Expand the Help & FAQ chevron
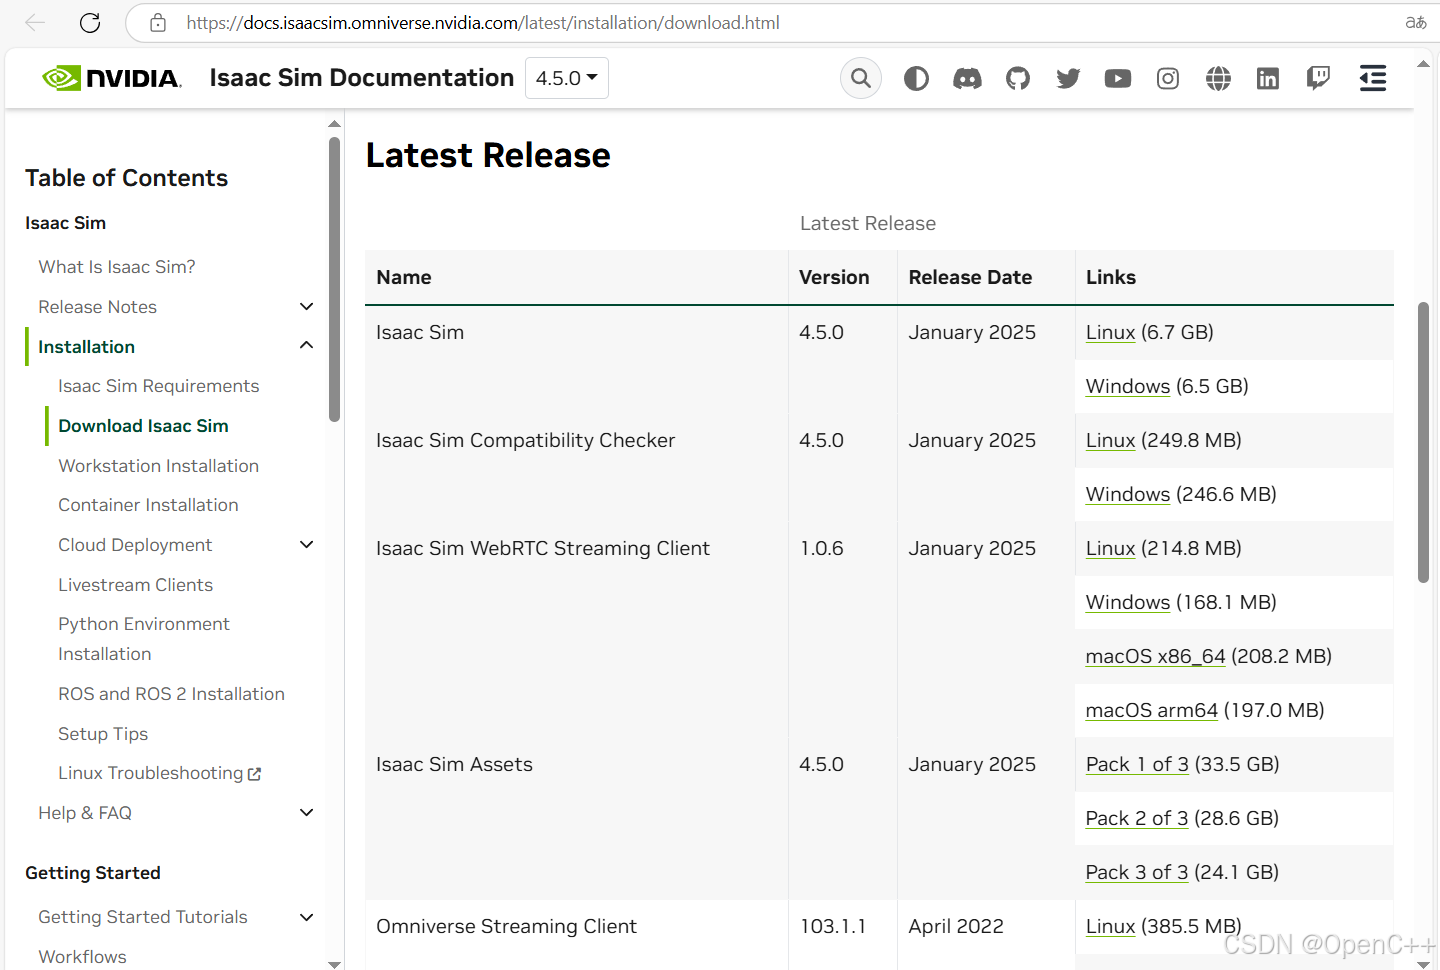This screenshot has width=1440, height=970. point(307,813)
